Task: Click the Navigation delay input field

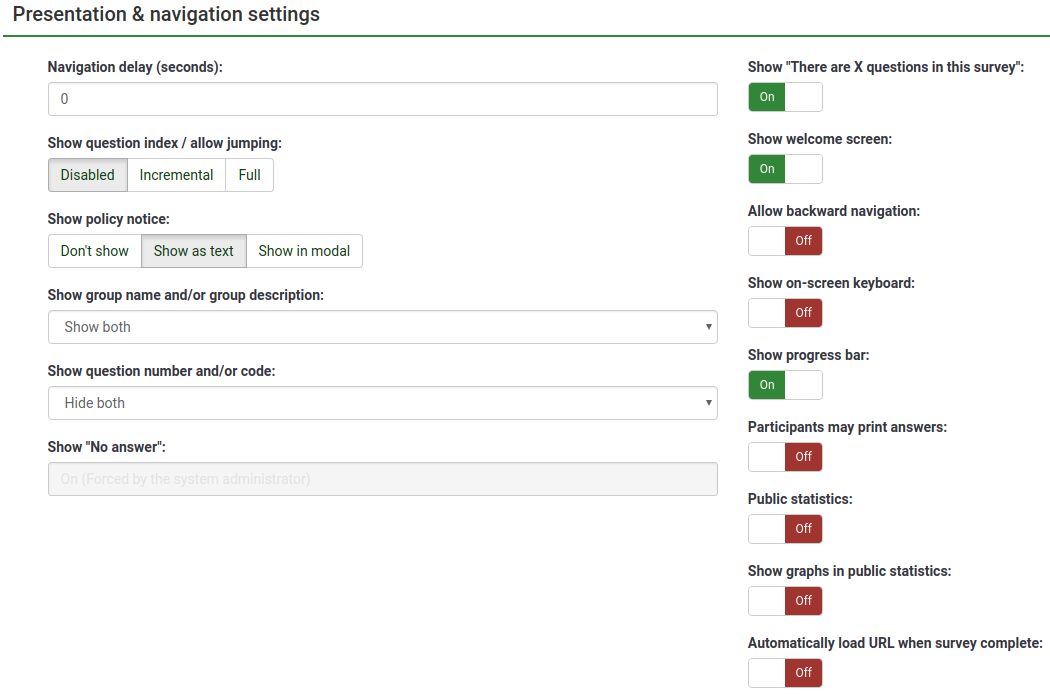Action: point(382,99)
